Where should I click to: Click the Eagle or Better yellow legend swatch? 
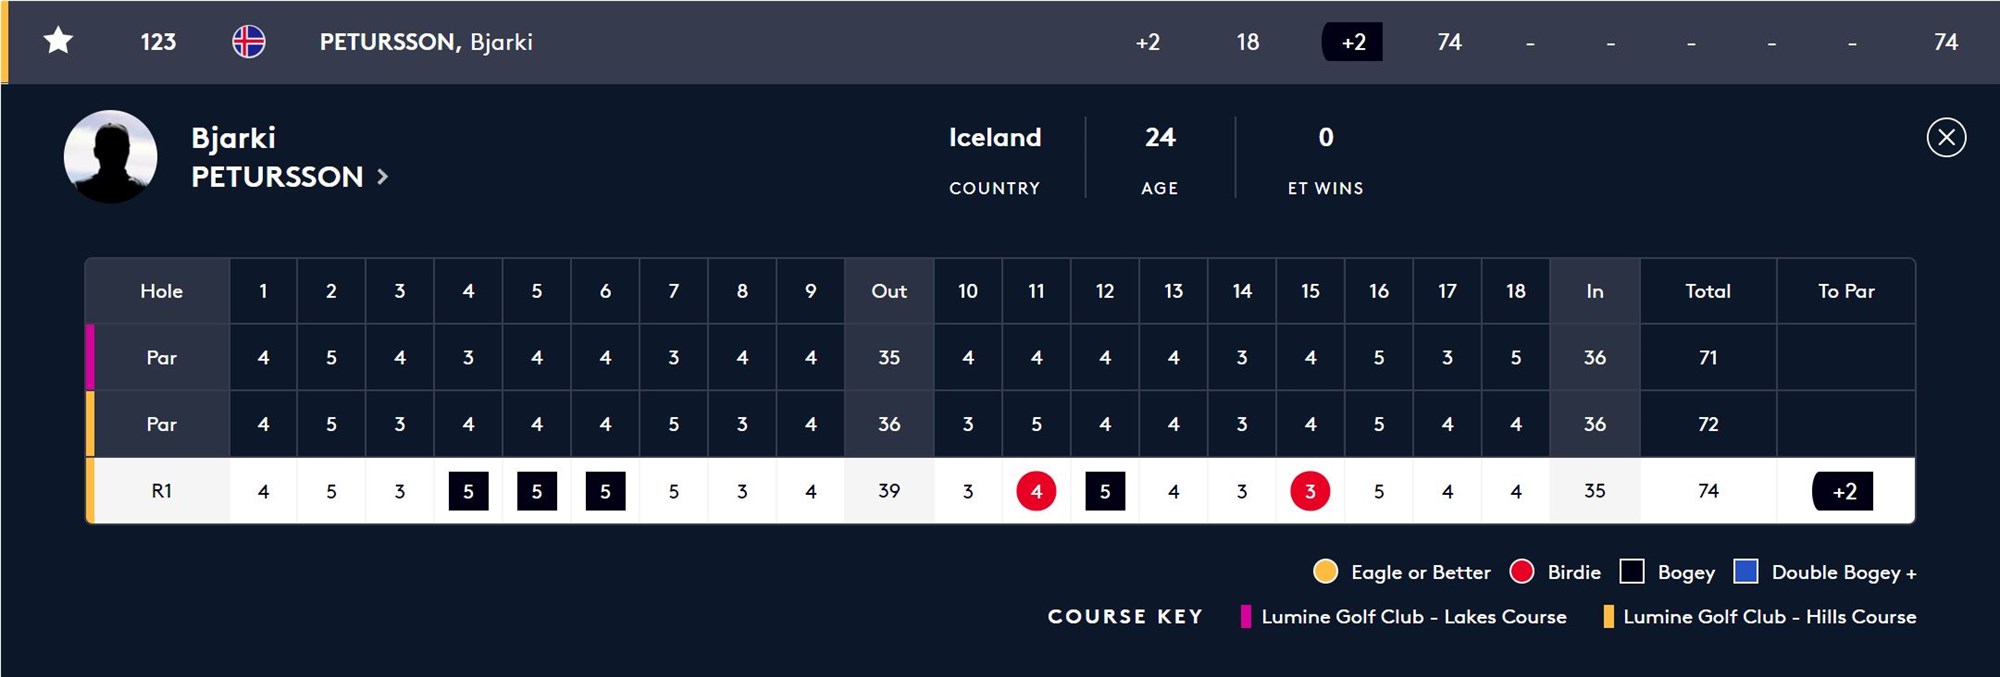click(x=1325, y=572)
